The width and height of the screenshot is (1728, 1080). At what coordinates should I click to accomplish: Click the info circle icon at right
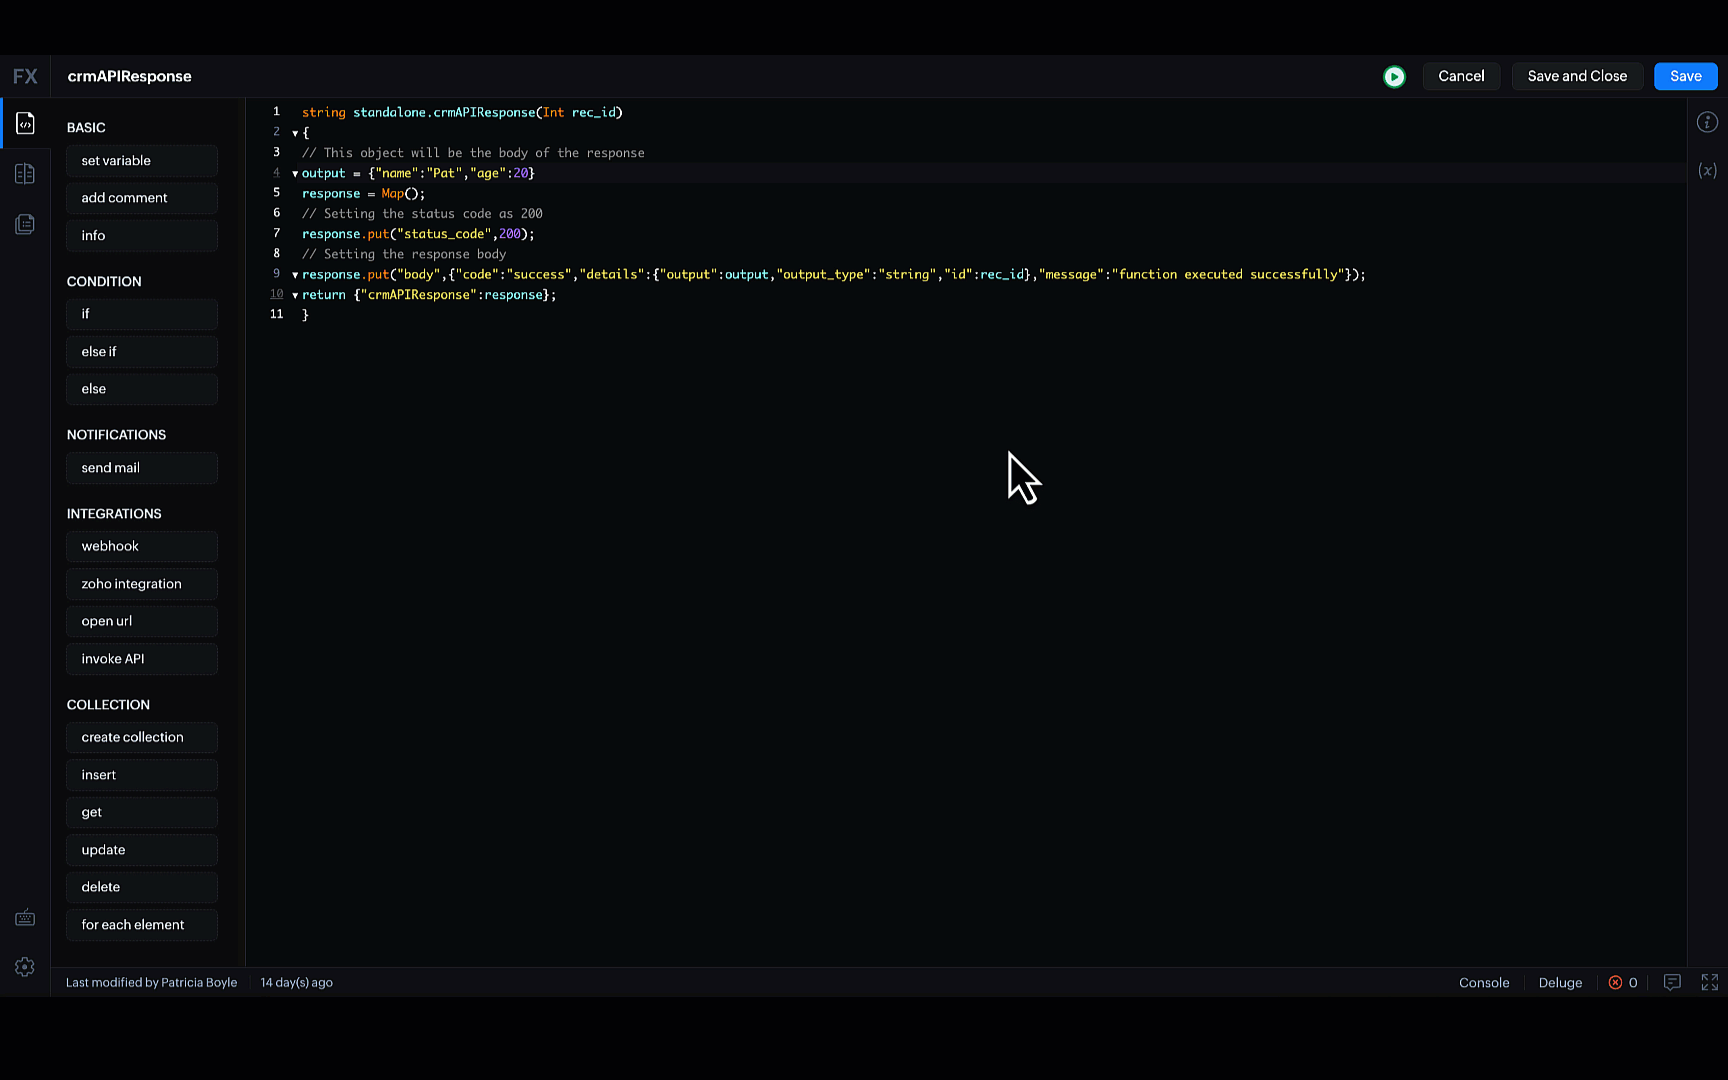(x=1707, y=122)
